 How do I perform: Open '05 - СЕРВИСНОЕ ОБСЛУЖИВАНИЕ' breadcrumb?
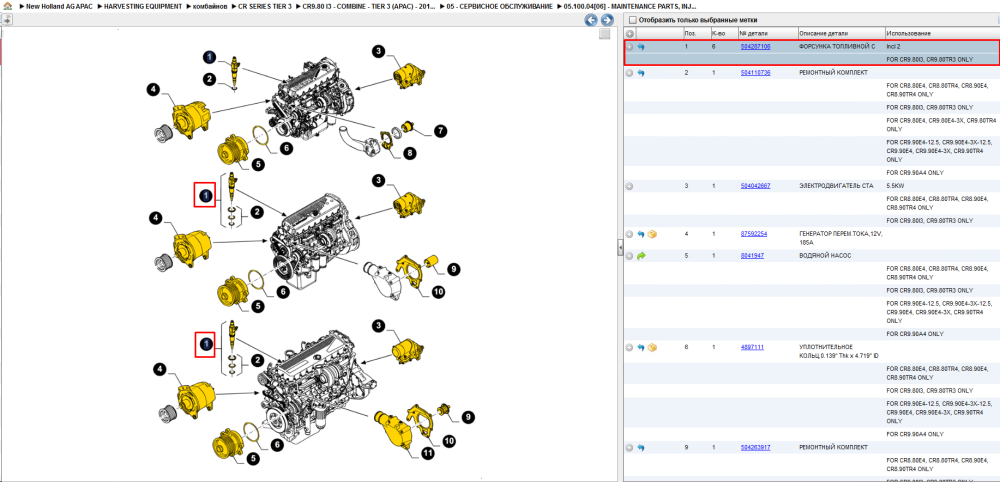click(x=500, y=6)
